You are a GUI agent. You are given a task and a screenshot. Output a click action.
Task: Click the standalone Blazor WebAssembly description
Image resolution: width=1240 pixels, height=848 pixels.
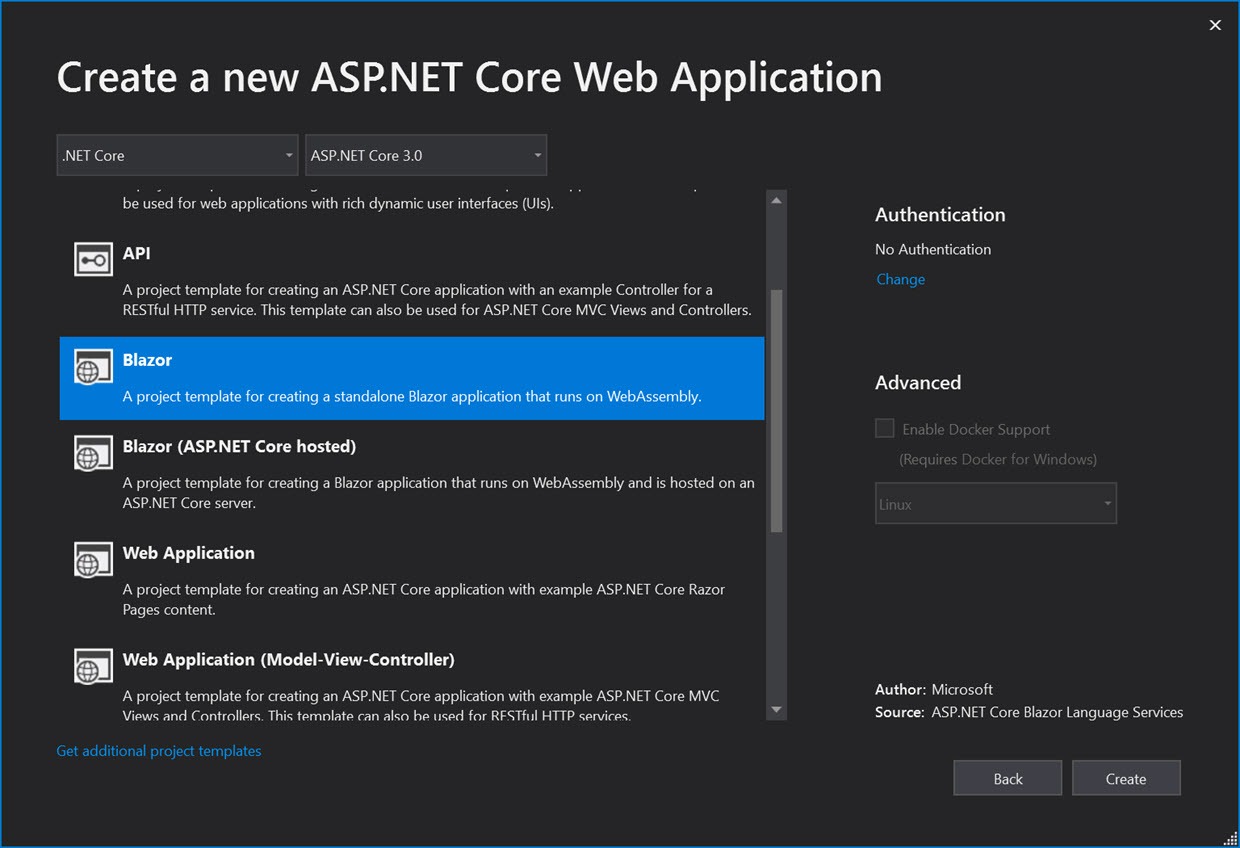(x=412, y=396)
